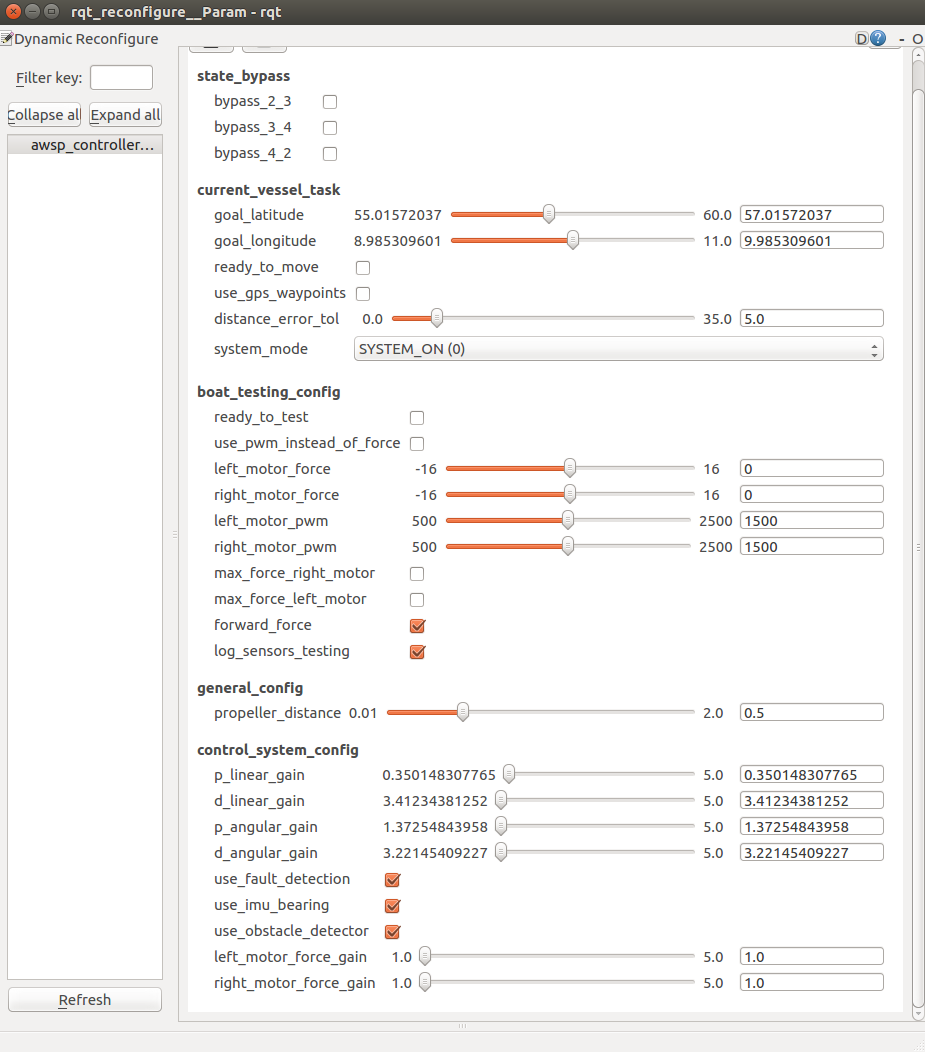
Task: Click the scrollbar down arrow at bottom right
Action: (918, 1014)
